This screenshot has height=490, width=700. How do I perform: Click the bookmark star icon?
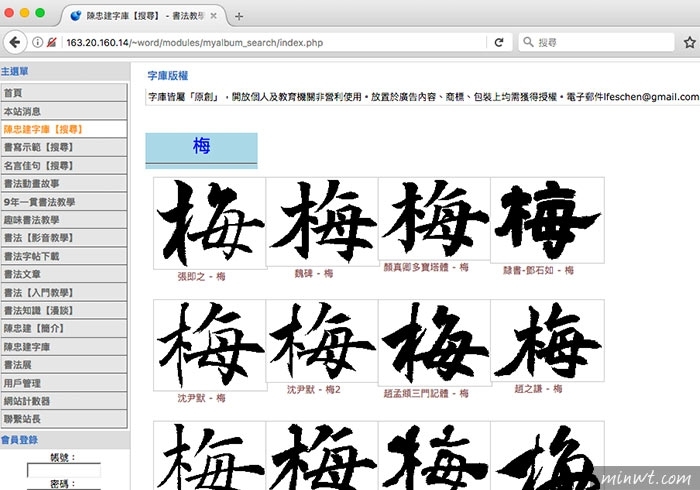coord(689,43)
